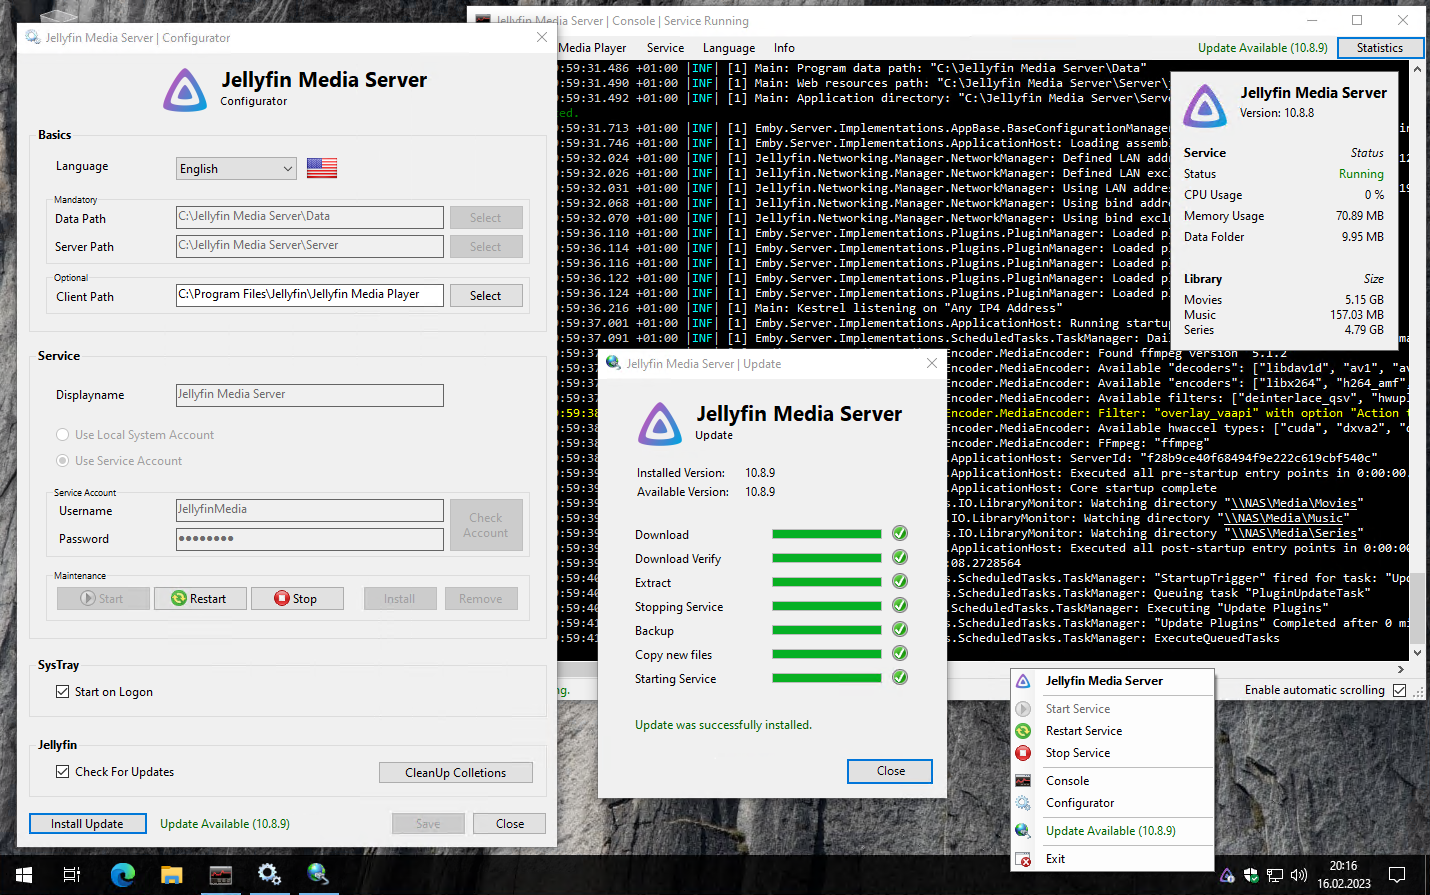Open Console via its tray menu icon
Screen dimensions: 1430x895
(x=1023, y=781)
